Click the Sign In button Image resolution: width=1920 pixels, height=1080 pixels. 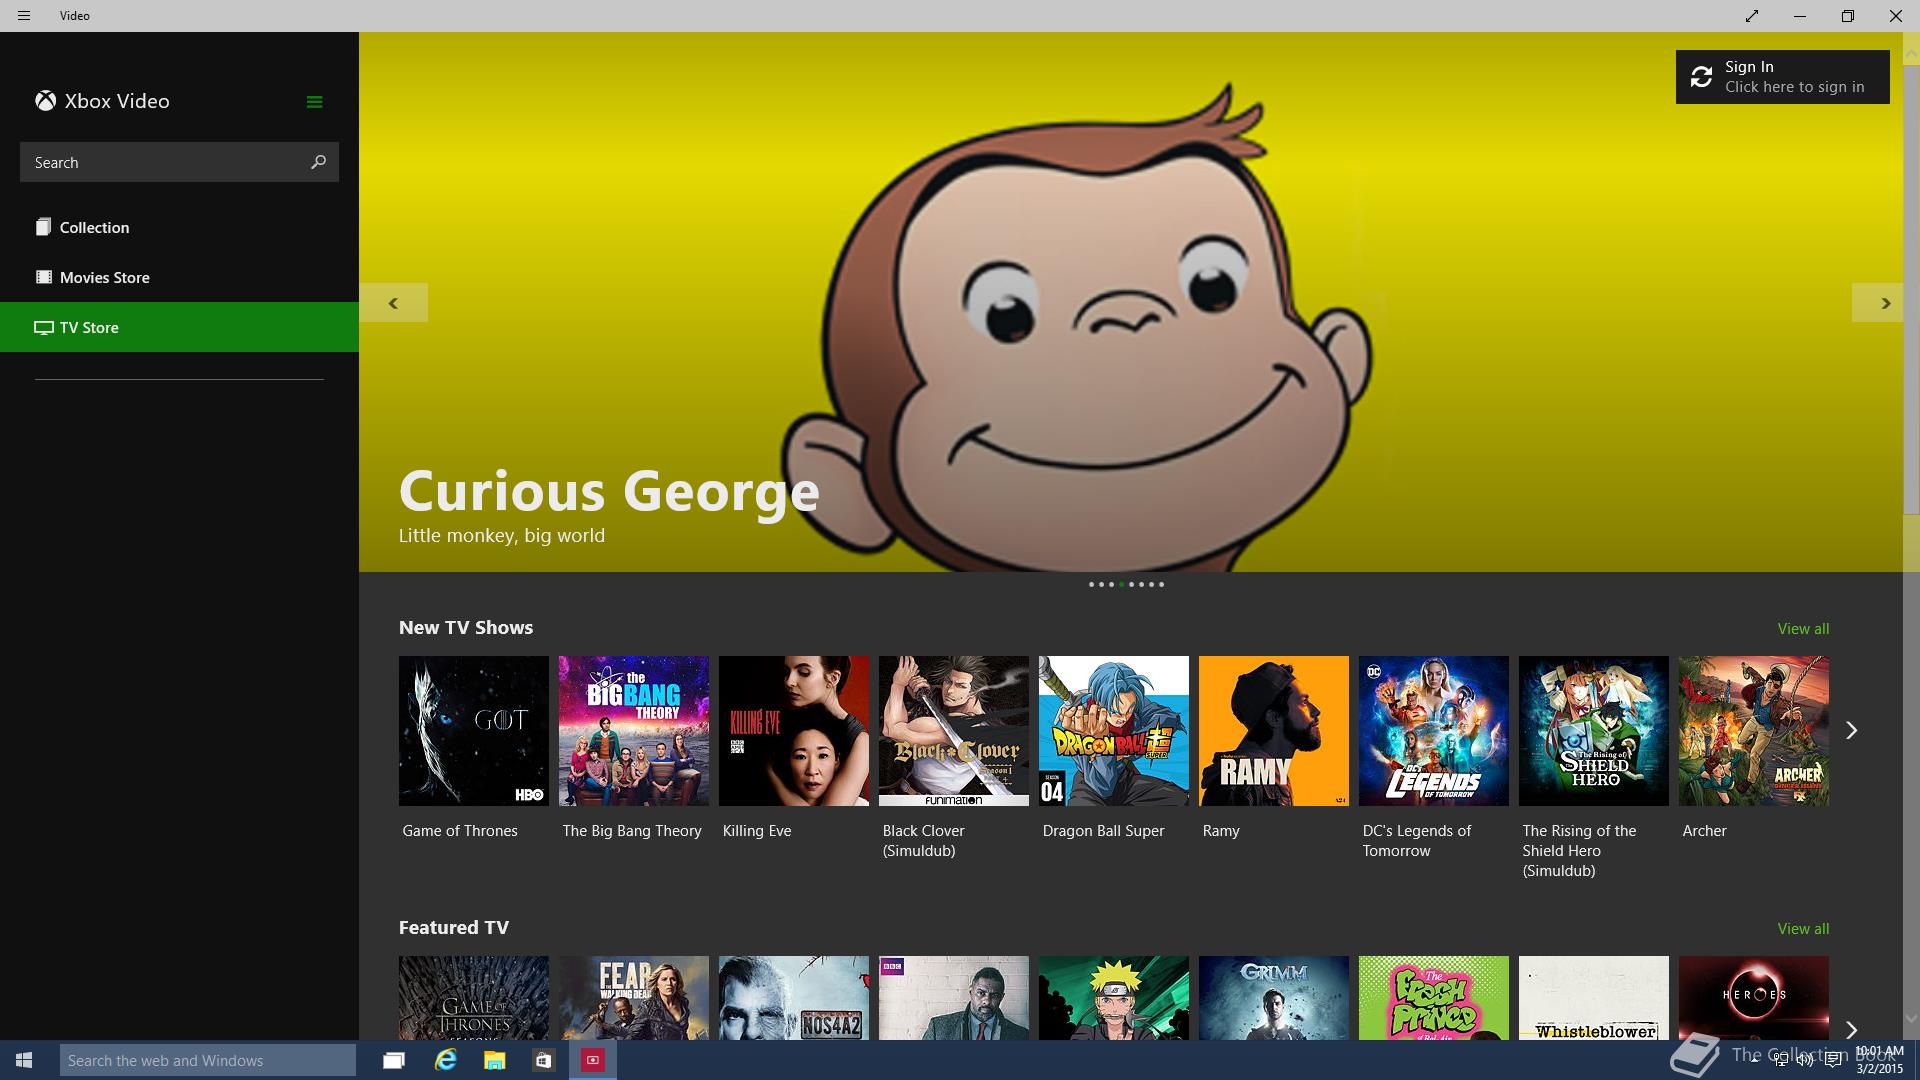click(x=1782, y=77)
